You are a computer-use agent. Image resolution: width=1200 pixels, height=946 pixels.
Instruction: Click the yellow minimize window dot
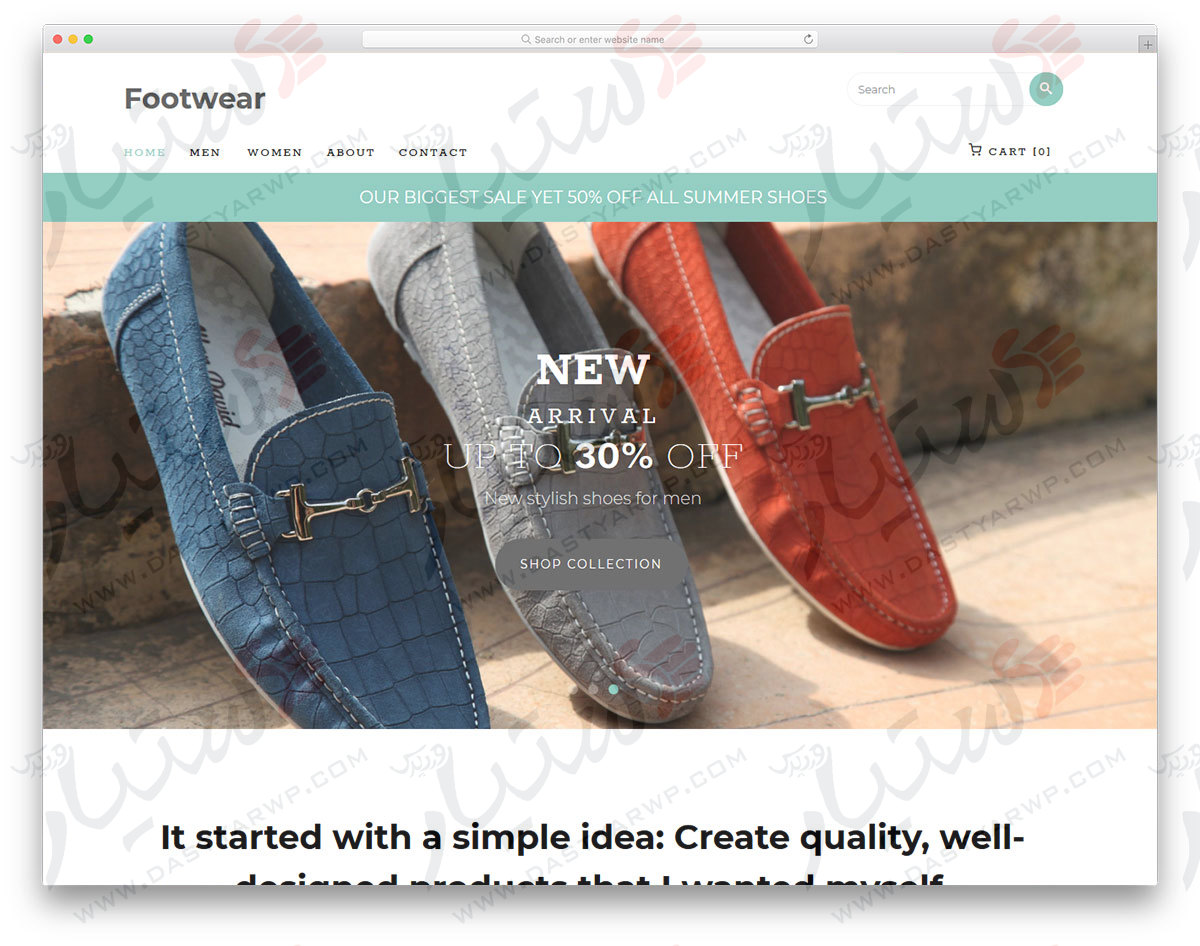(73, 39)
